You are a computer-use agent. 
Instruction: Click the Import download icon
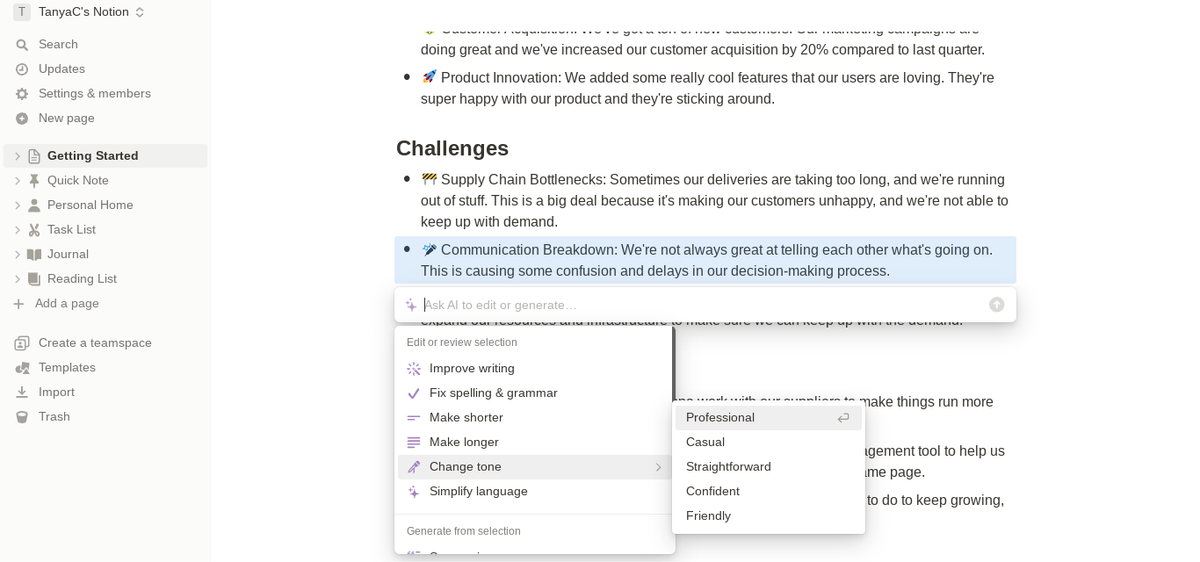click(22, 392)
